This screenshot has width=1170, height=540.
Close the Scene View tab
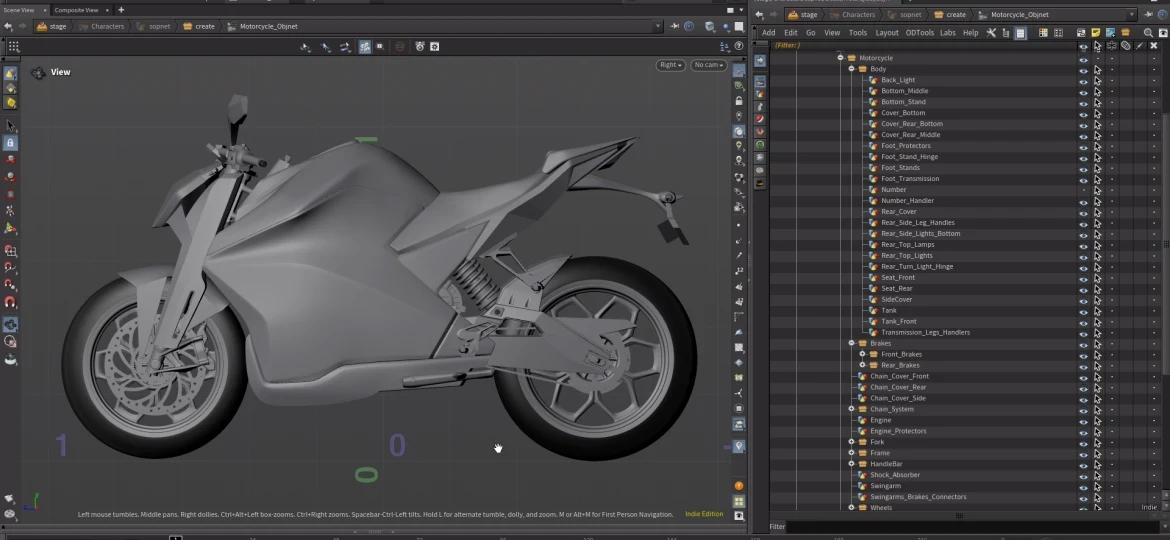click(43, 10)
